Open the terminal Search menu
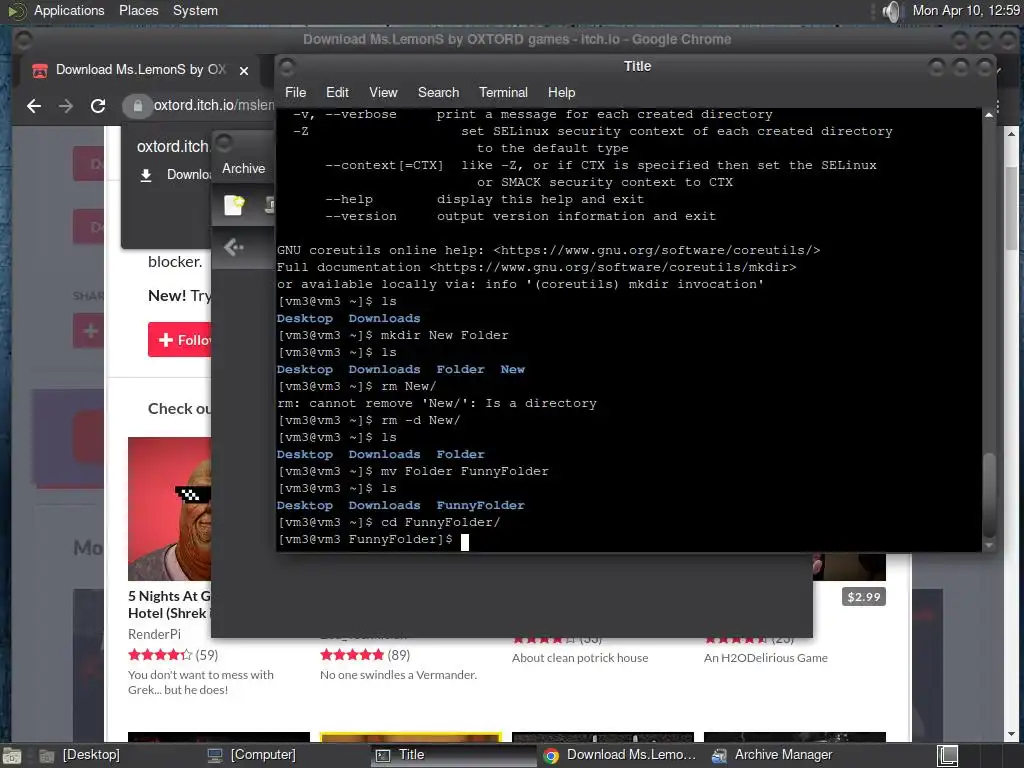The image size is (1024, 768). (438, 93)
